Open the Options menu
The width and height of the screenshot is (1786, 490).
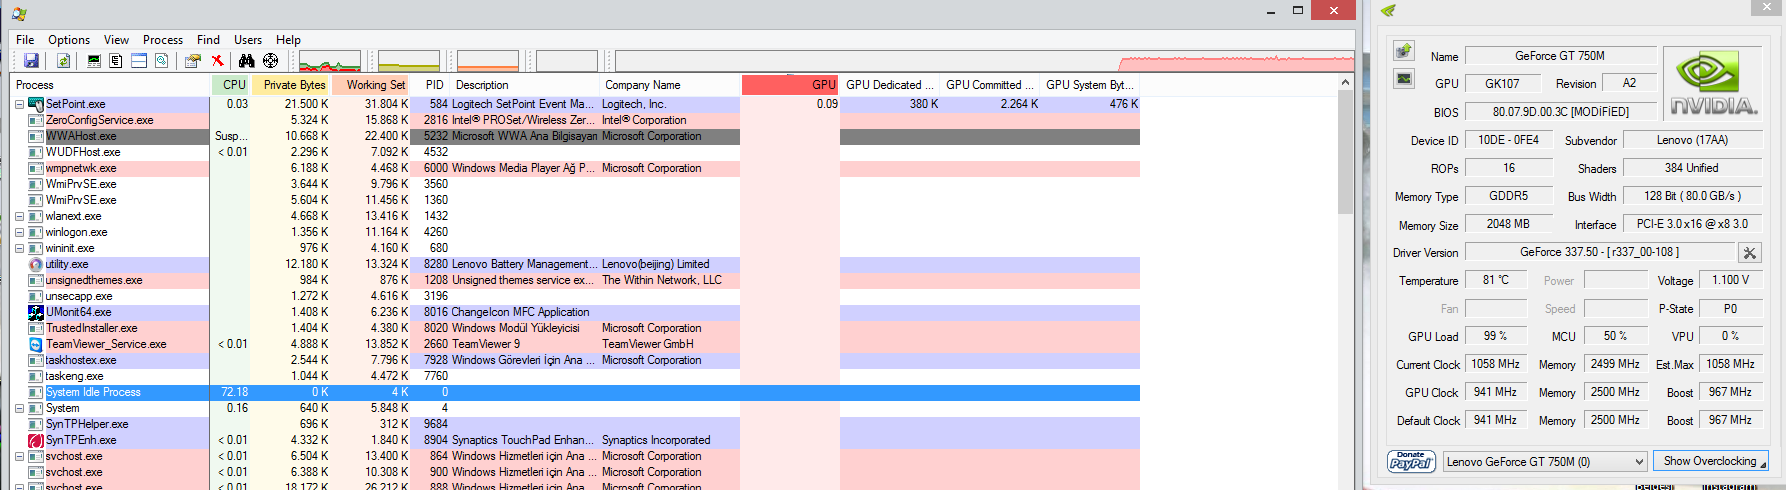click(69, 40)
